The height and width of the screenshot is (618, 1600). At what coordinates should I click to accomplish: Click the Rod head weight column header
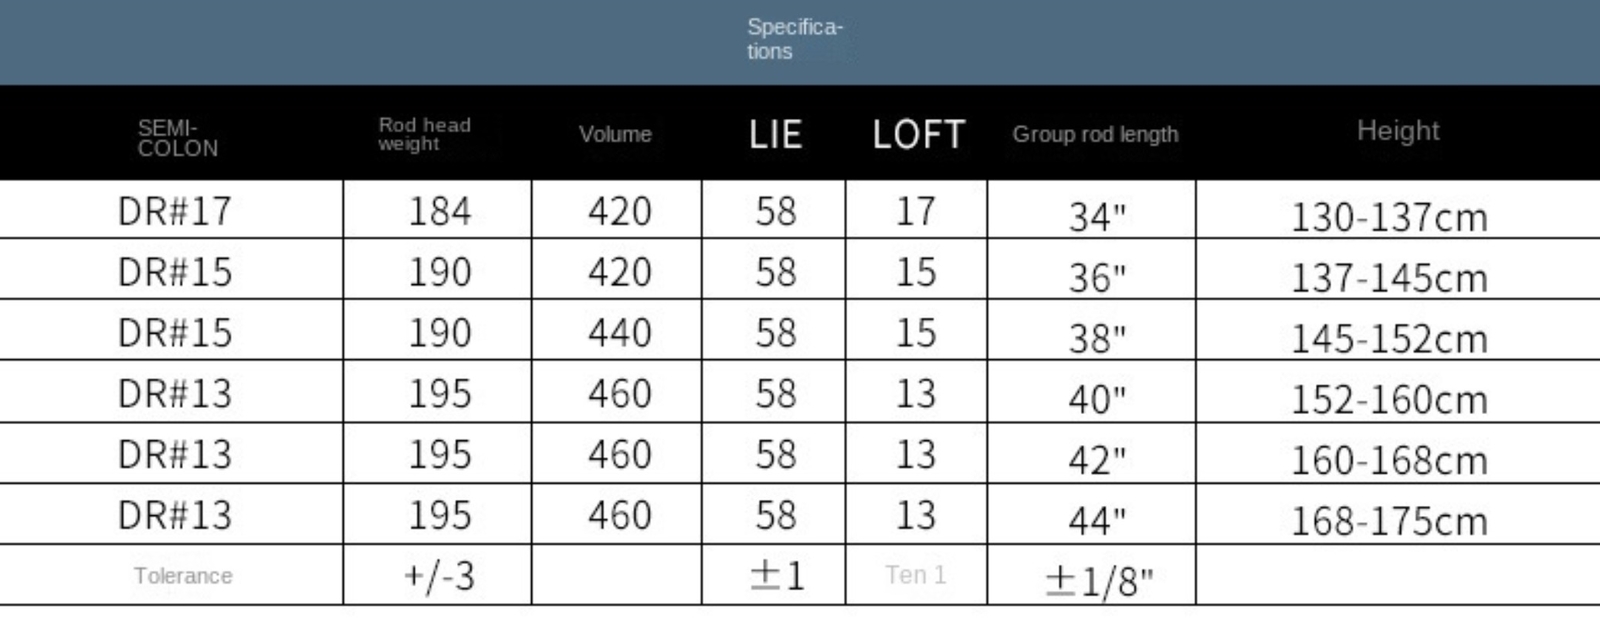point(424,134)
